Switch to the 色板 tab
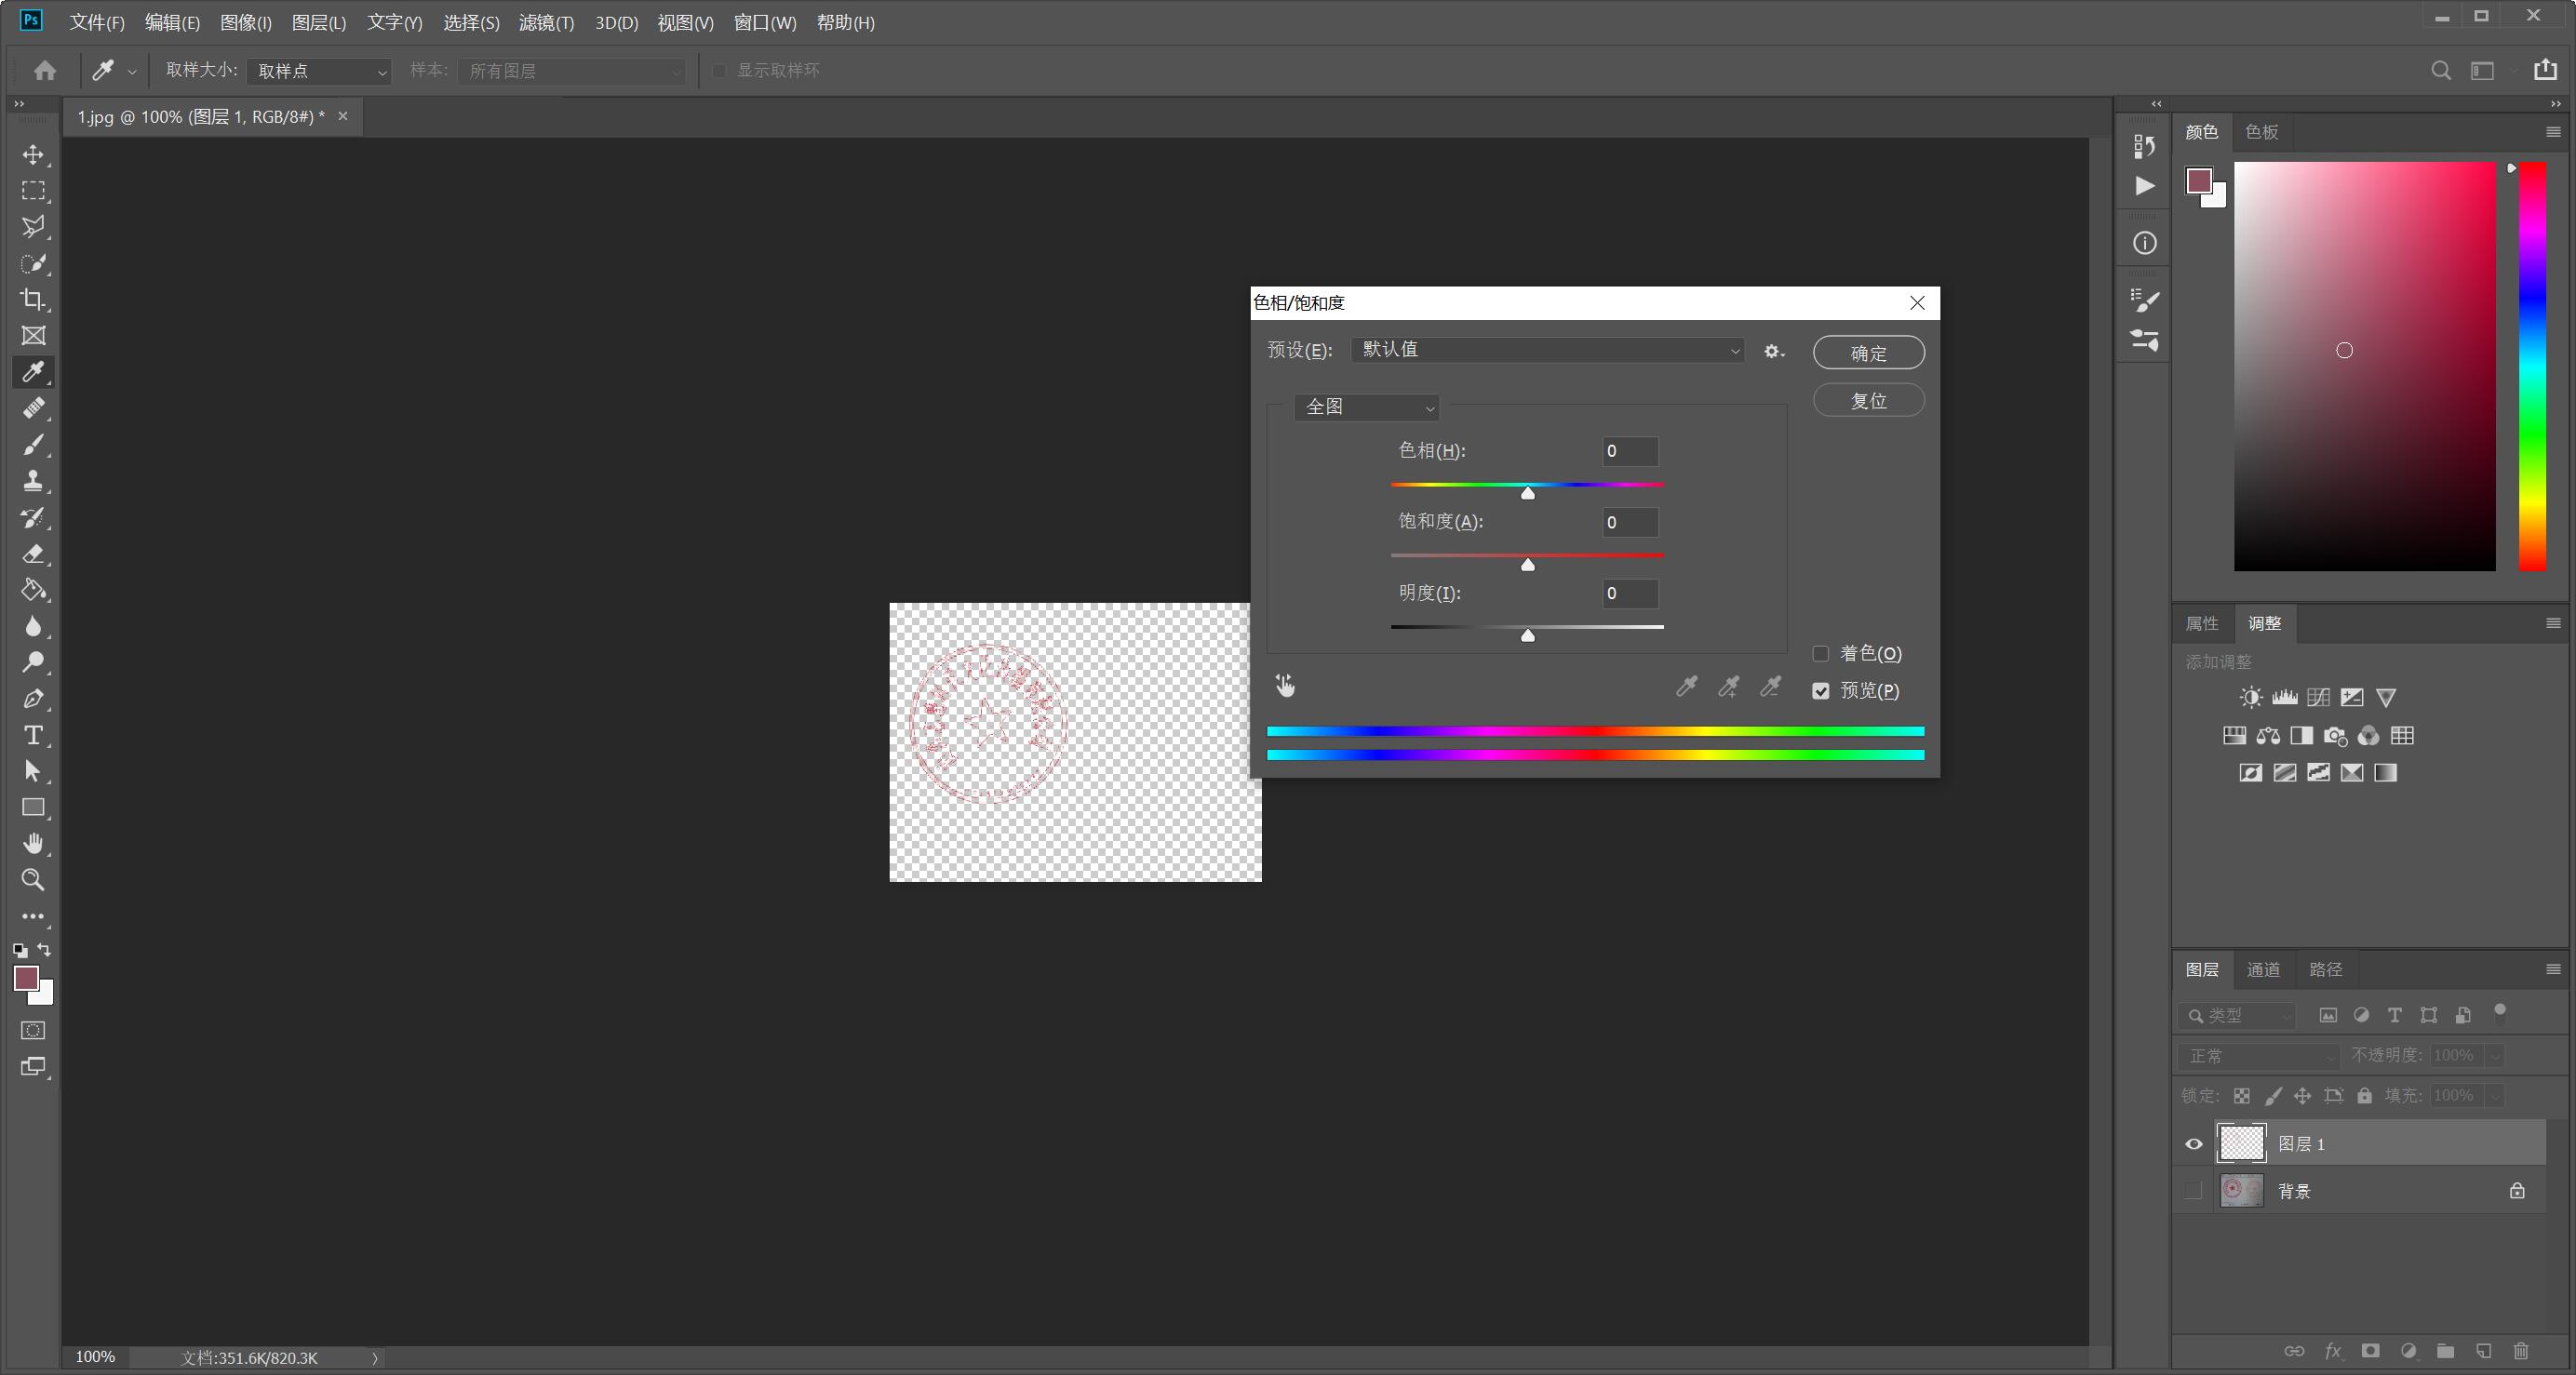The image size is (2576, 1375). [2261, 132]
